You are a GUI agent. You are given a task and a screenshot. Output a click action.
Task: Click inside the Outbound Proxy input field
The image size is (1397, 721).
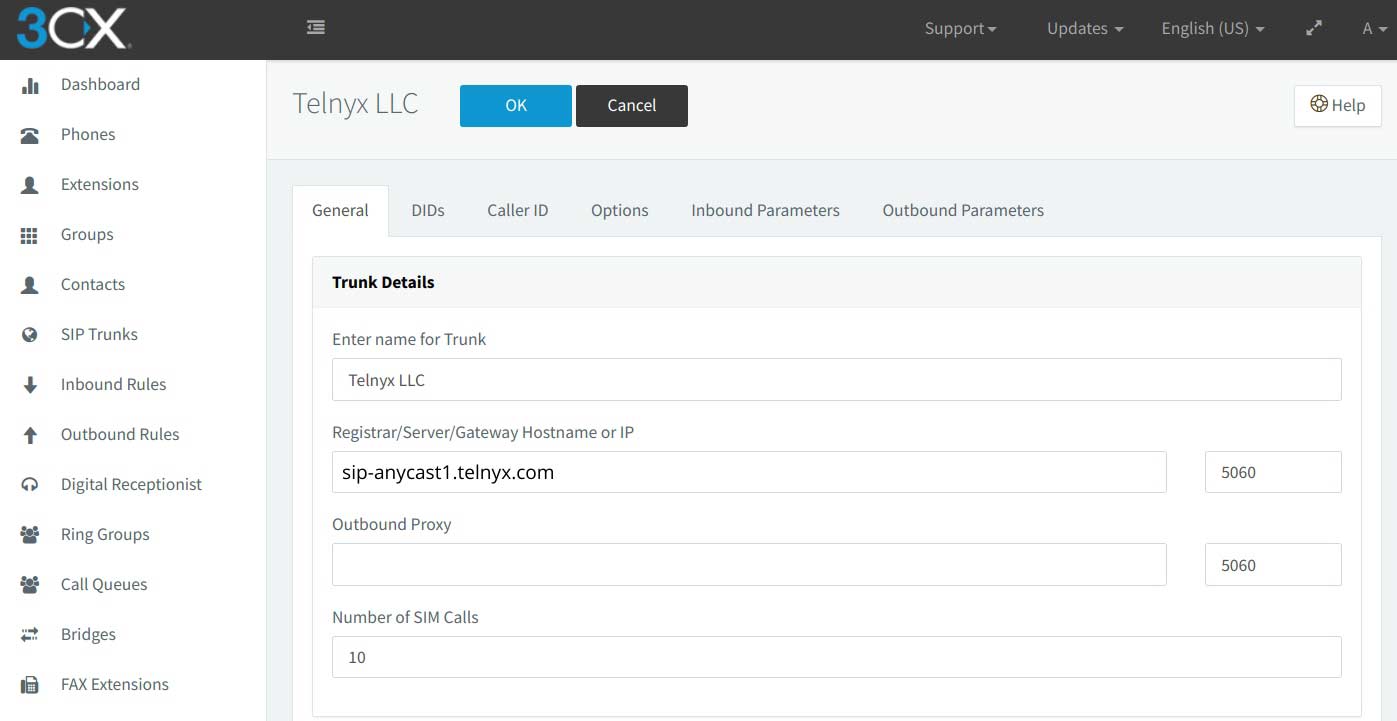pos(748,564)
